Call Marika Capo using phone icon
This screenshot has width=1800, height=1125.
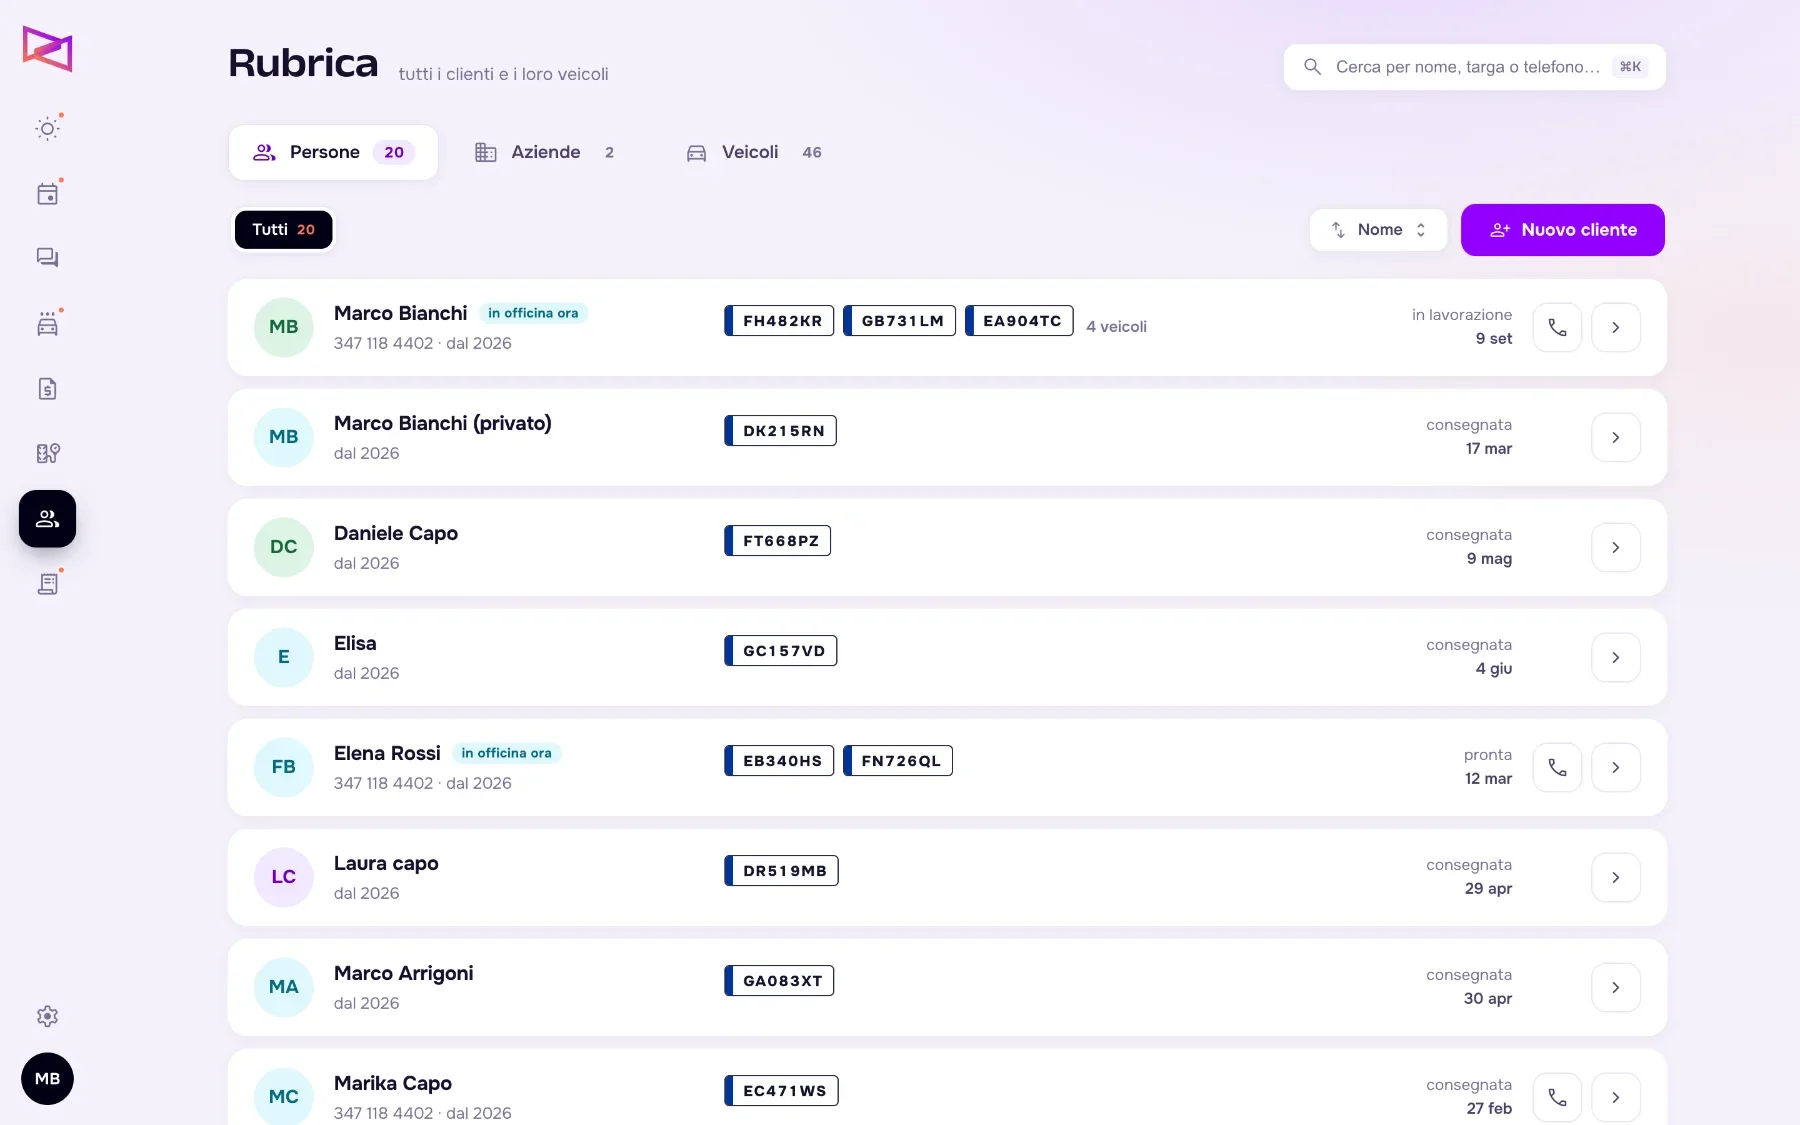click(1557, 1097)
